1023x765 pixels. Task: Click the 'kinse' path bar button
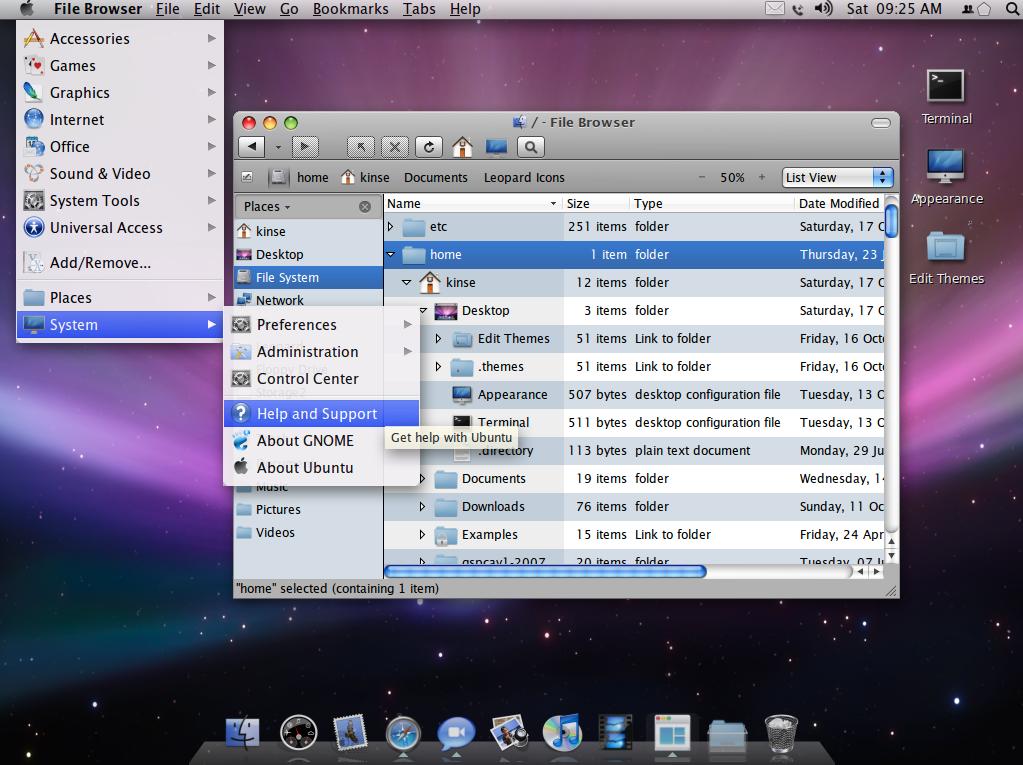click(x=365, y=177)
